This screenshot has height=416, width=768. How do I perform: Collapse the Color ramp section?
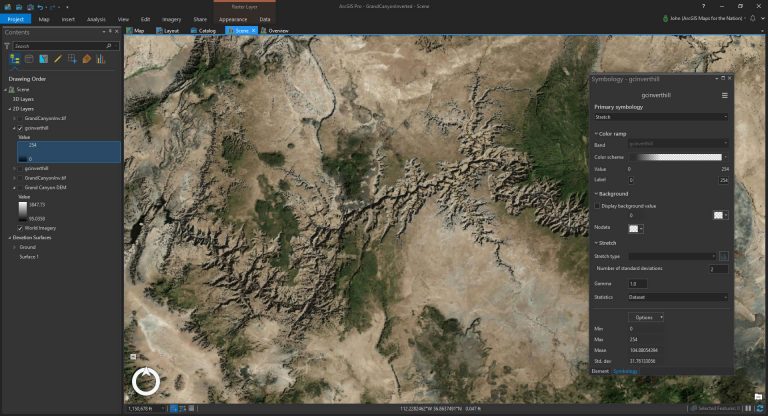click(596, 134)
